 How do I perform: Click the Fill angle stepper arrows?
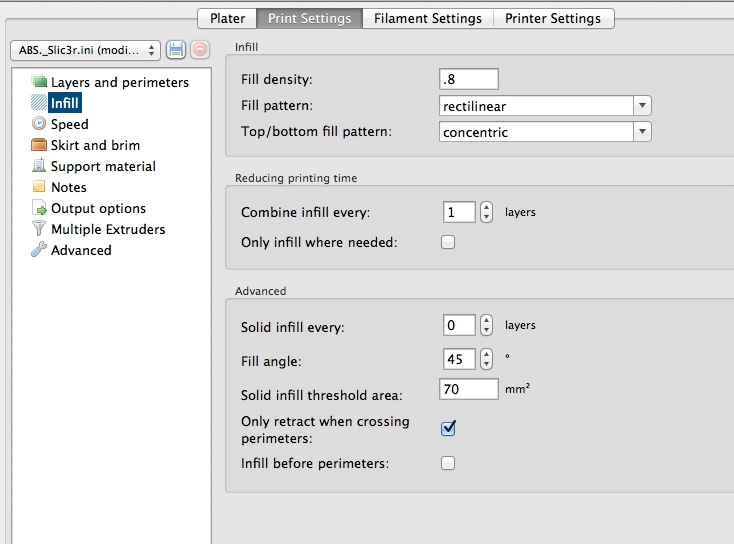pyautogui.click(x=486, y=358)
